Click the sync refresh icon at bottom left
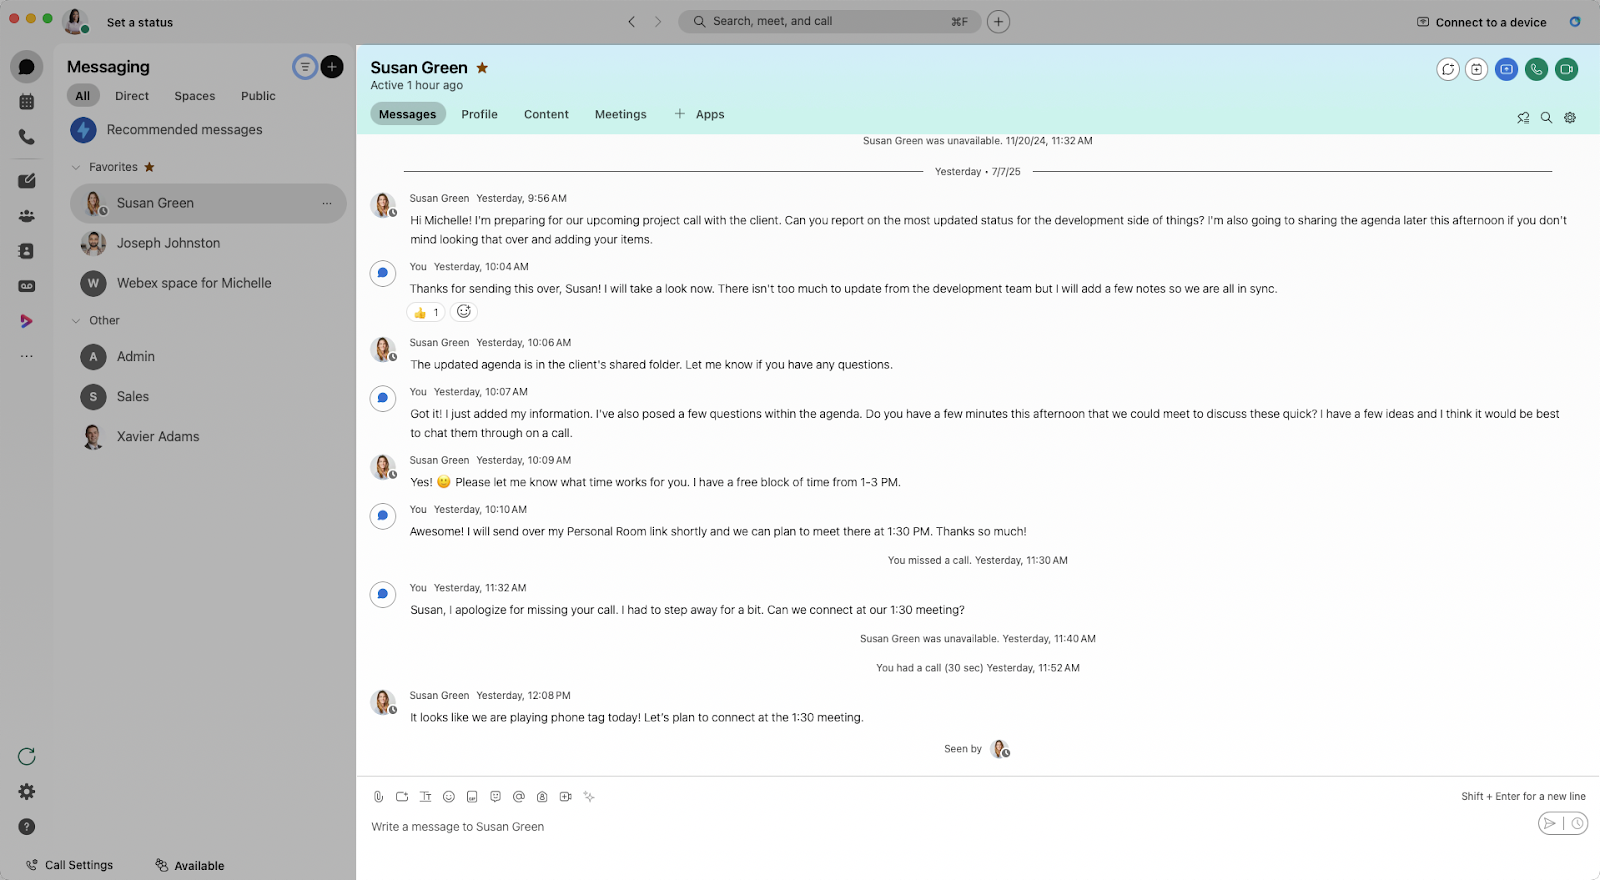Screen dimensions: 1600x880 27,756
